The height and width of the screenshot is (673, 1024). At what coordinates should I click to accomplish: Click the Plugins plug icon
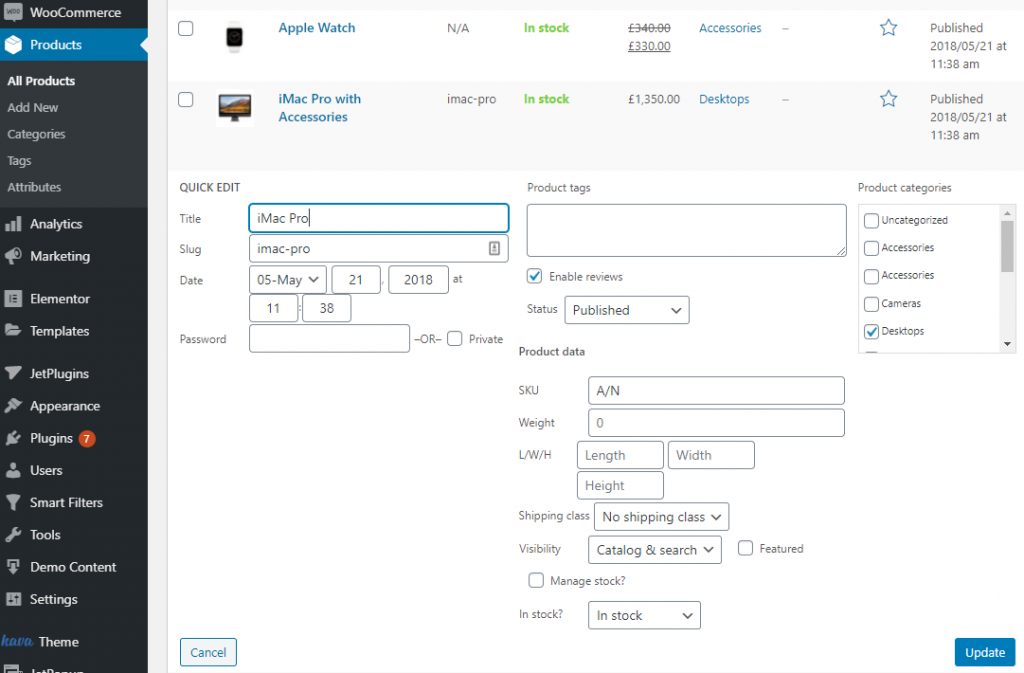13,438
